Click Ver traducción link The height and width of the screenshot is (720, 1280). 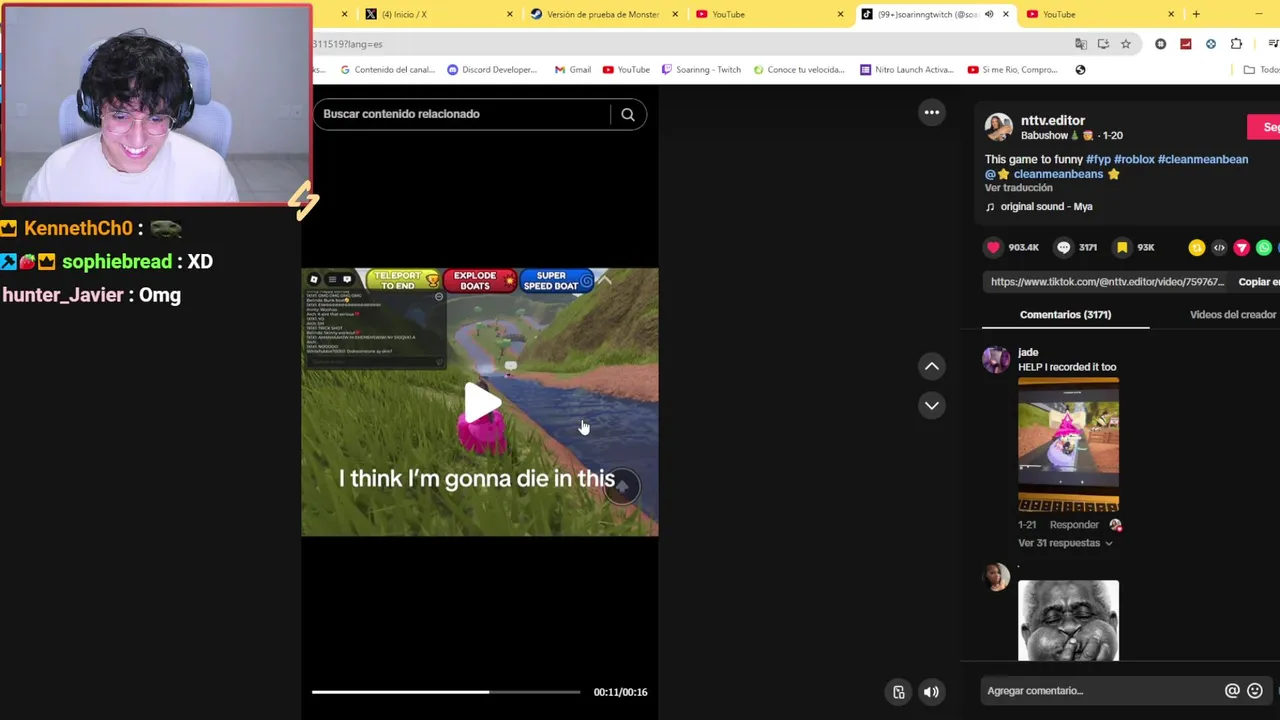[x=1018, y=188]
